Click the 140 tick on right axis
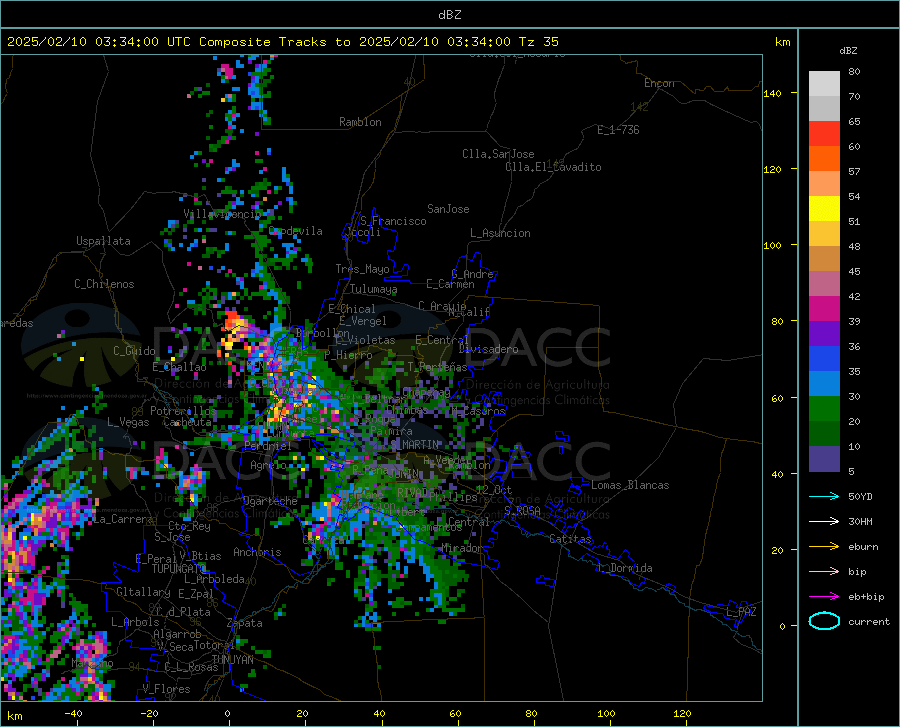The image size is (900, 727). pos(772,93)
